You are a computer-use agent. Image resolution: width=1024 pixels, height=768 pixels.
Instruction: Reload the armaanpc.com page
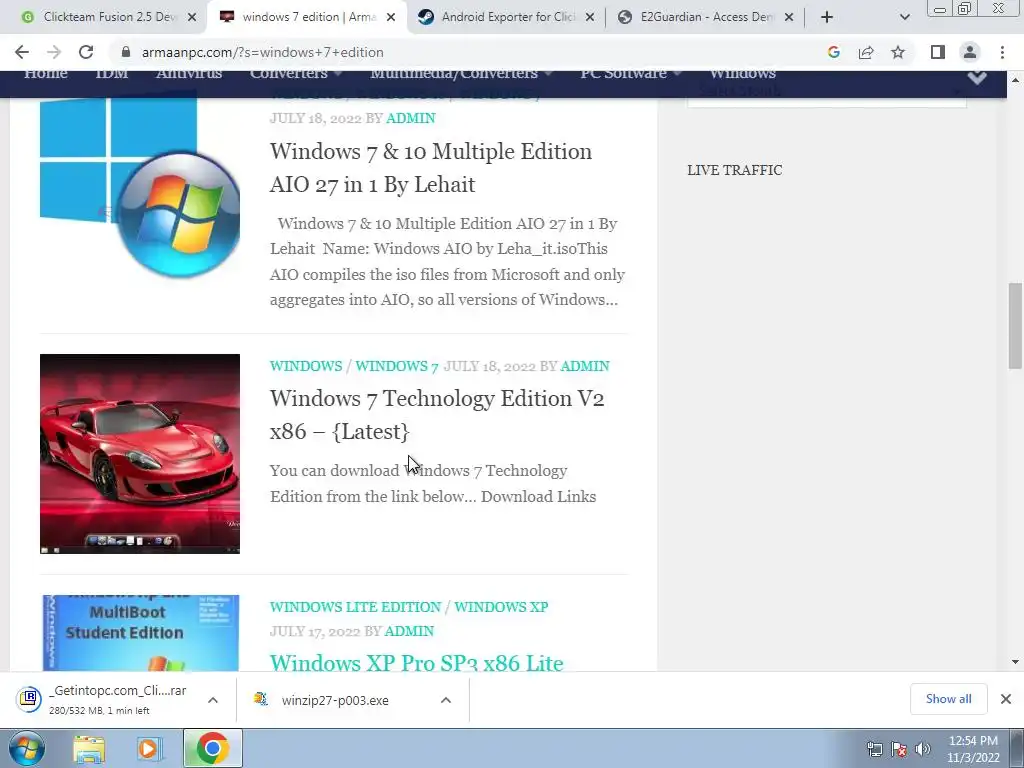tap(86, 52)
